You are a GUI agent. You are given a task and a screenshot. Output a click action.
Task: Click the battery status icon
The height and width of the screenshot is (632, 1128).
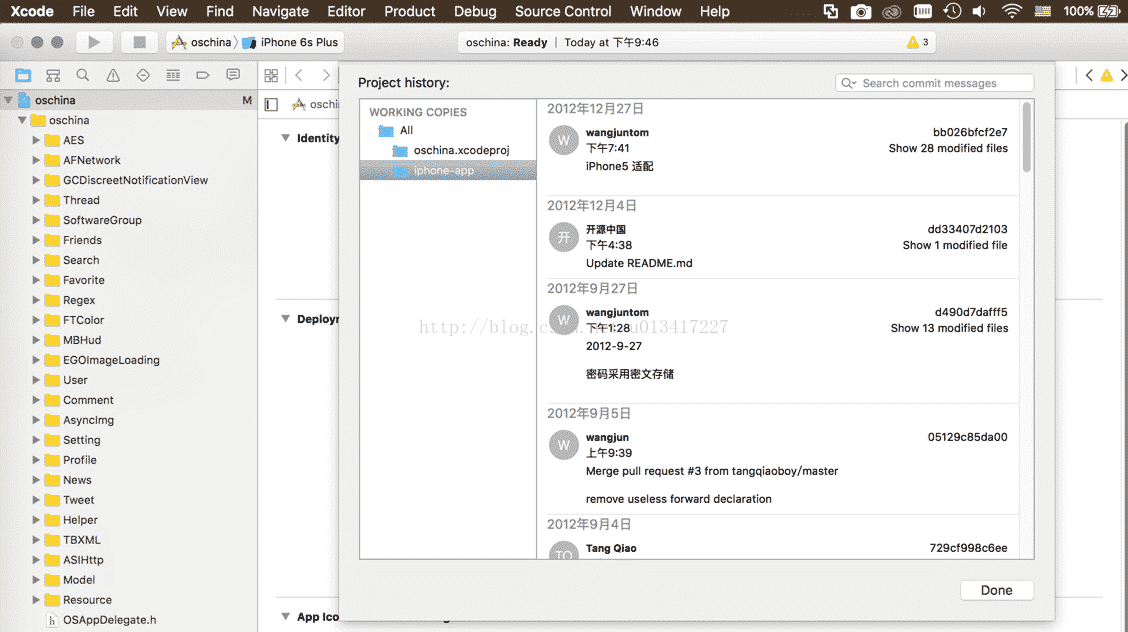[1109, 12]
